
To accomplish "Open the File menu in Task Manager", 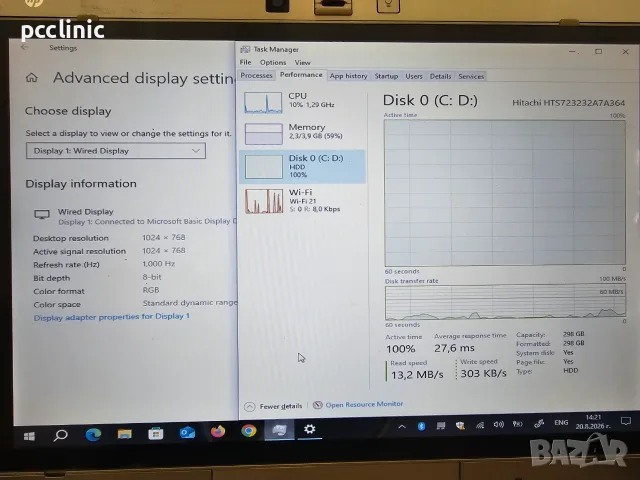I will tap(245, 62).
